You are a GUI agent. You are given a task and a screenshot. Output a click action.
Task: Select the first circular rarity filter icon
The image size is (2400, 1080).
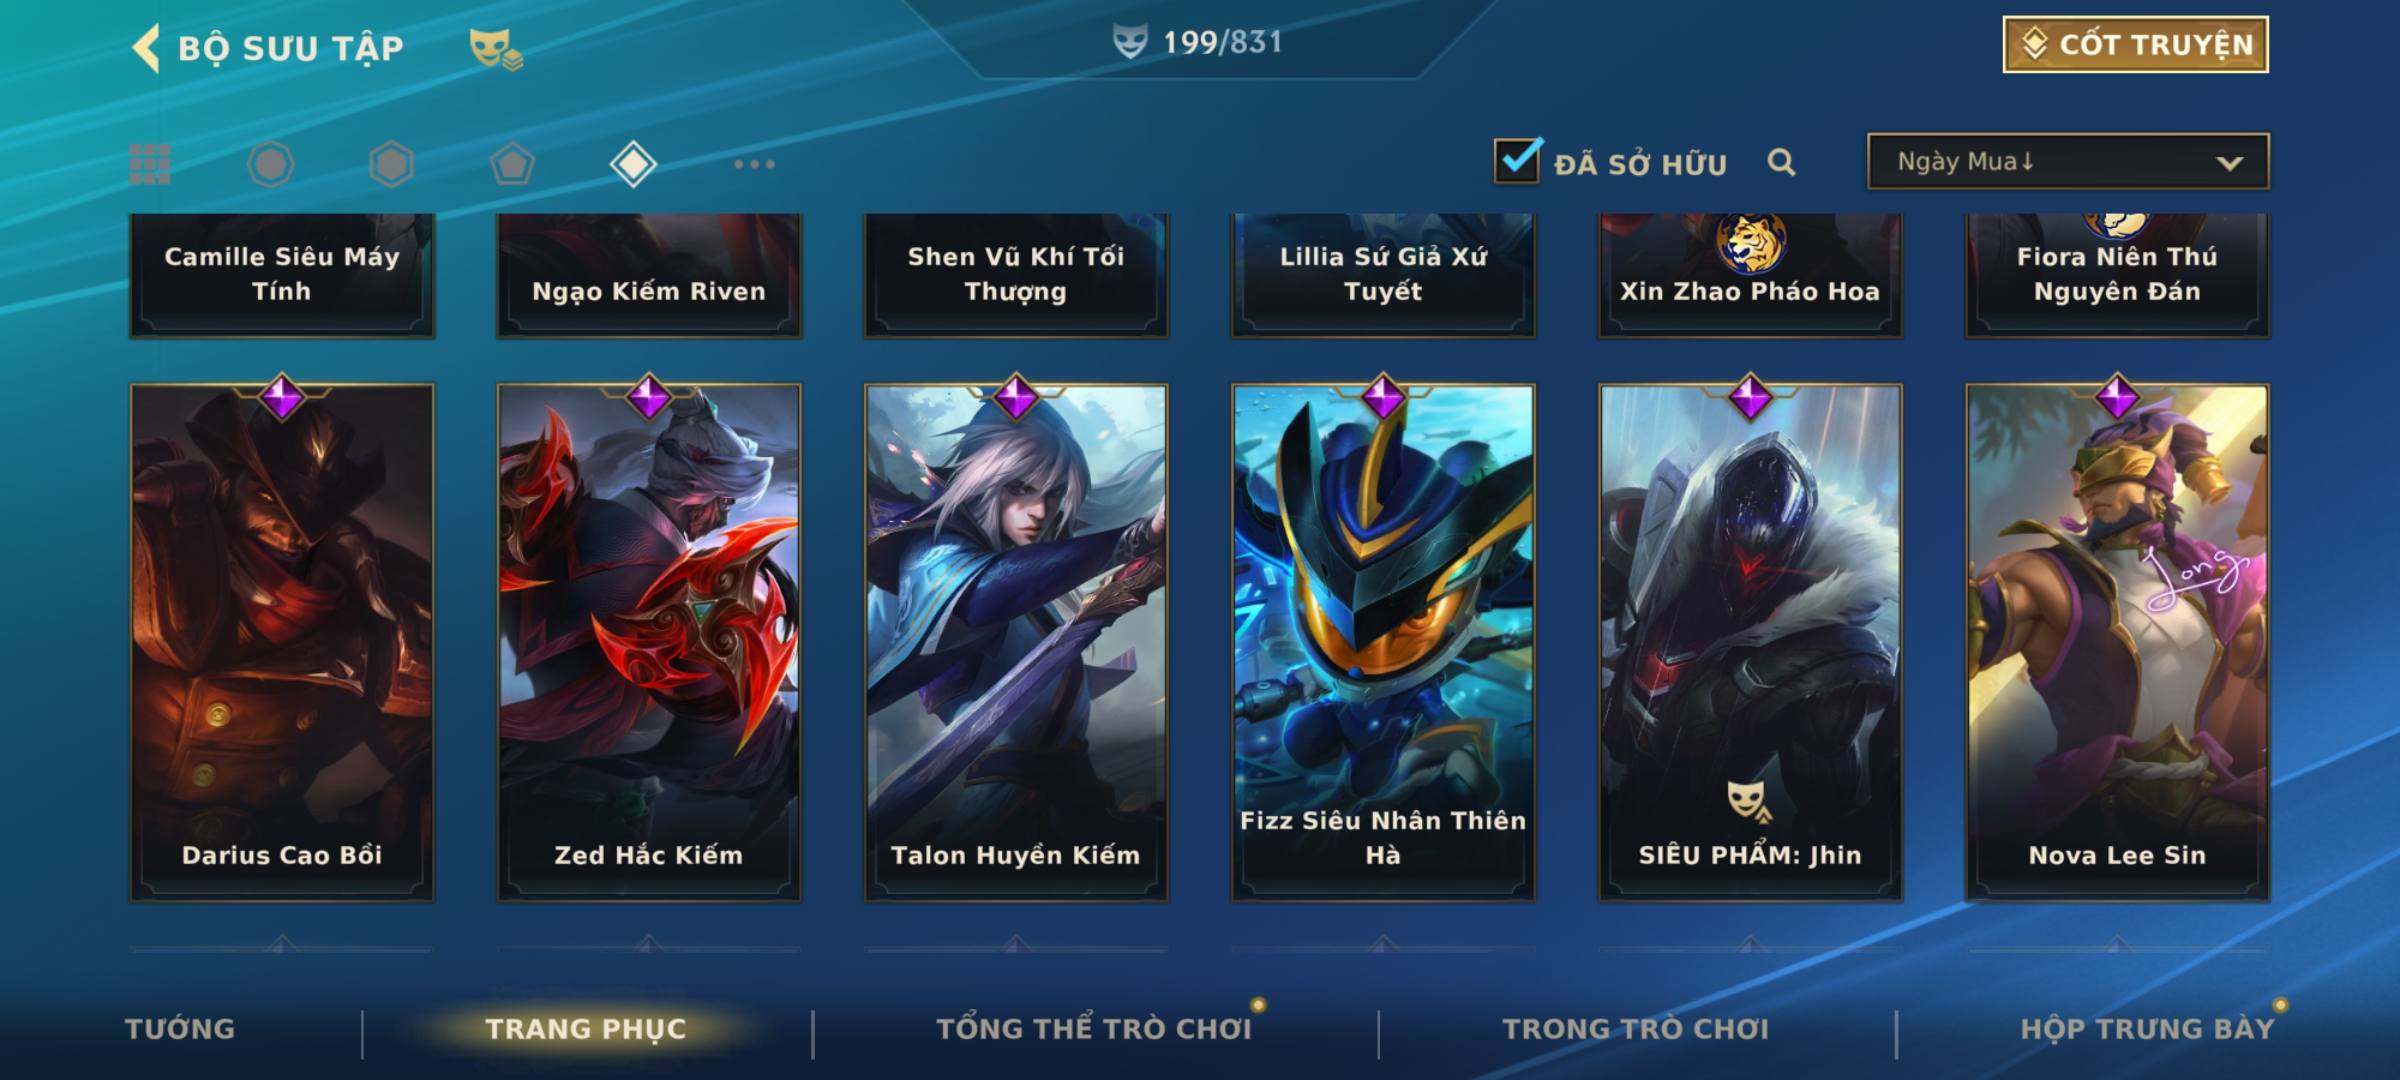pos(271,164)
